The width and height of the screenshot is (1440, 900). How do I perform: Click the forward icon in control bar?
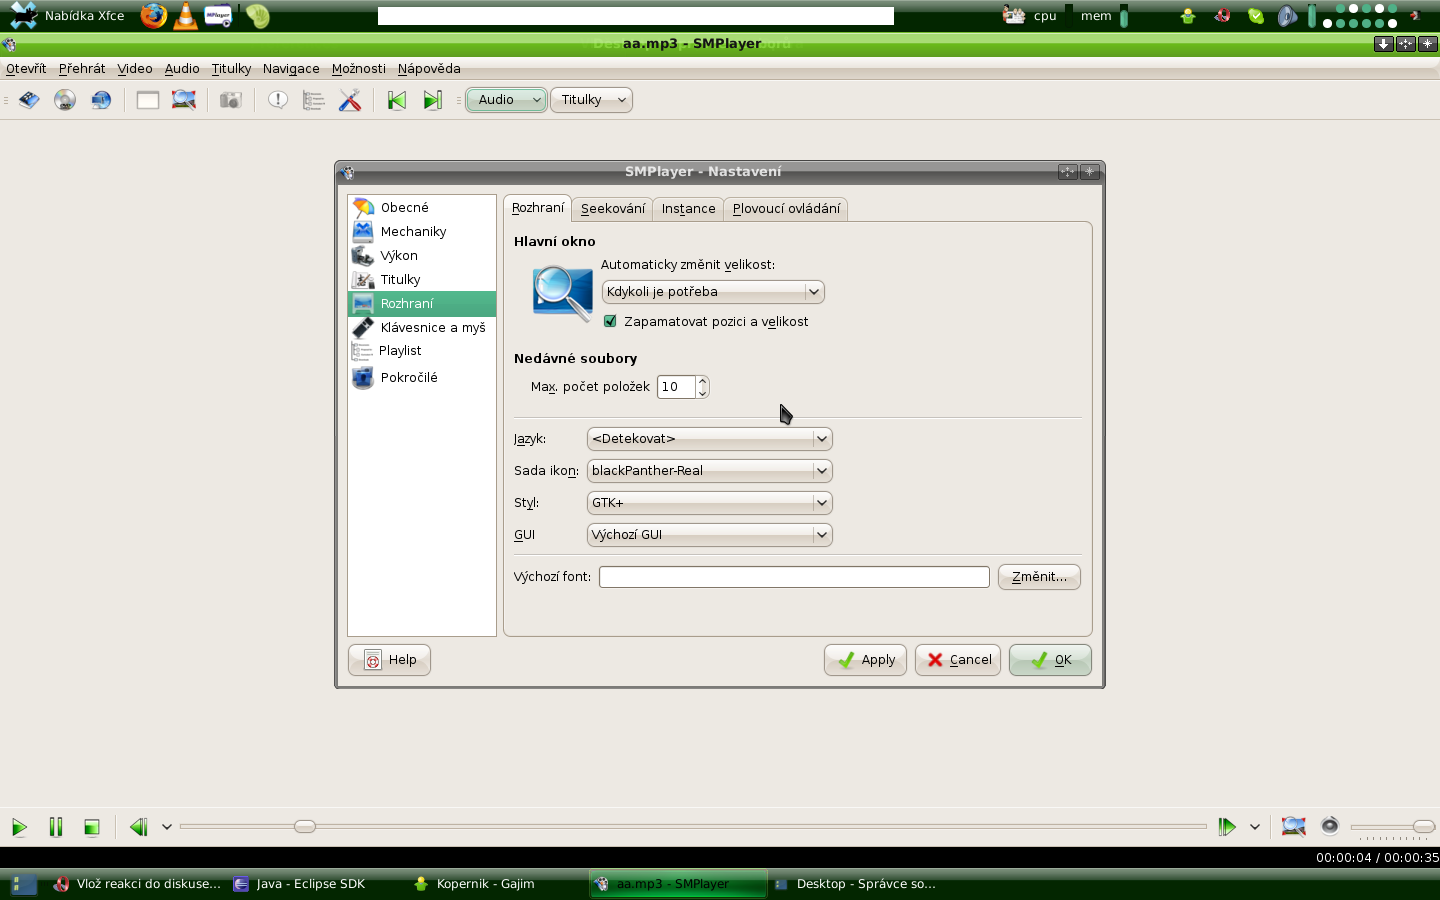1227,827
